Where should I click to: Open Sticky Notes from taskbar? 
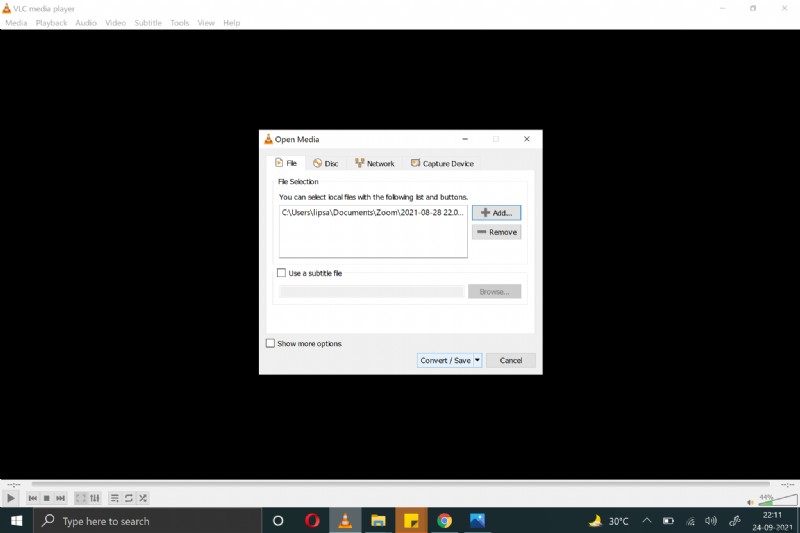411,521
